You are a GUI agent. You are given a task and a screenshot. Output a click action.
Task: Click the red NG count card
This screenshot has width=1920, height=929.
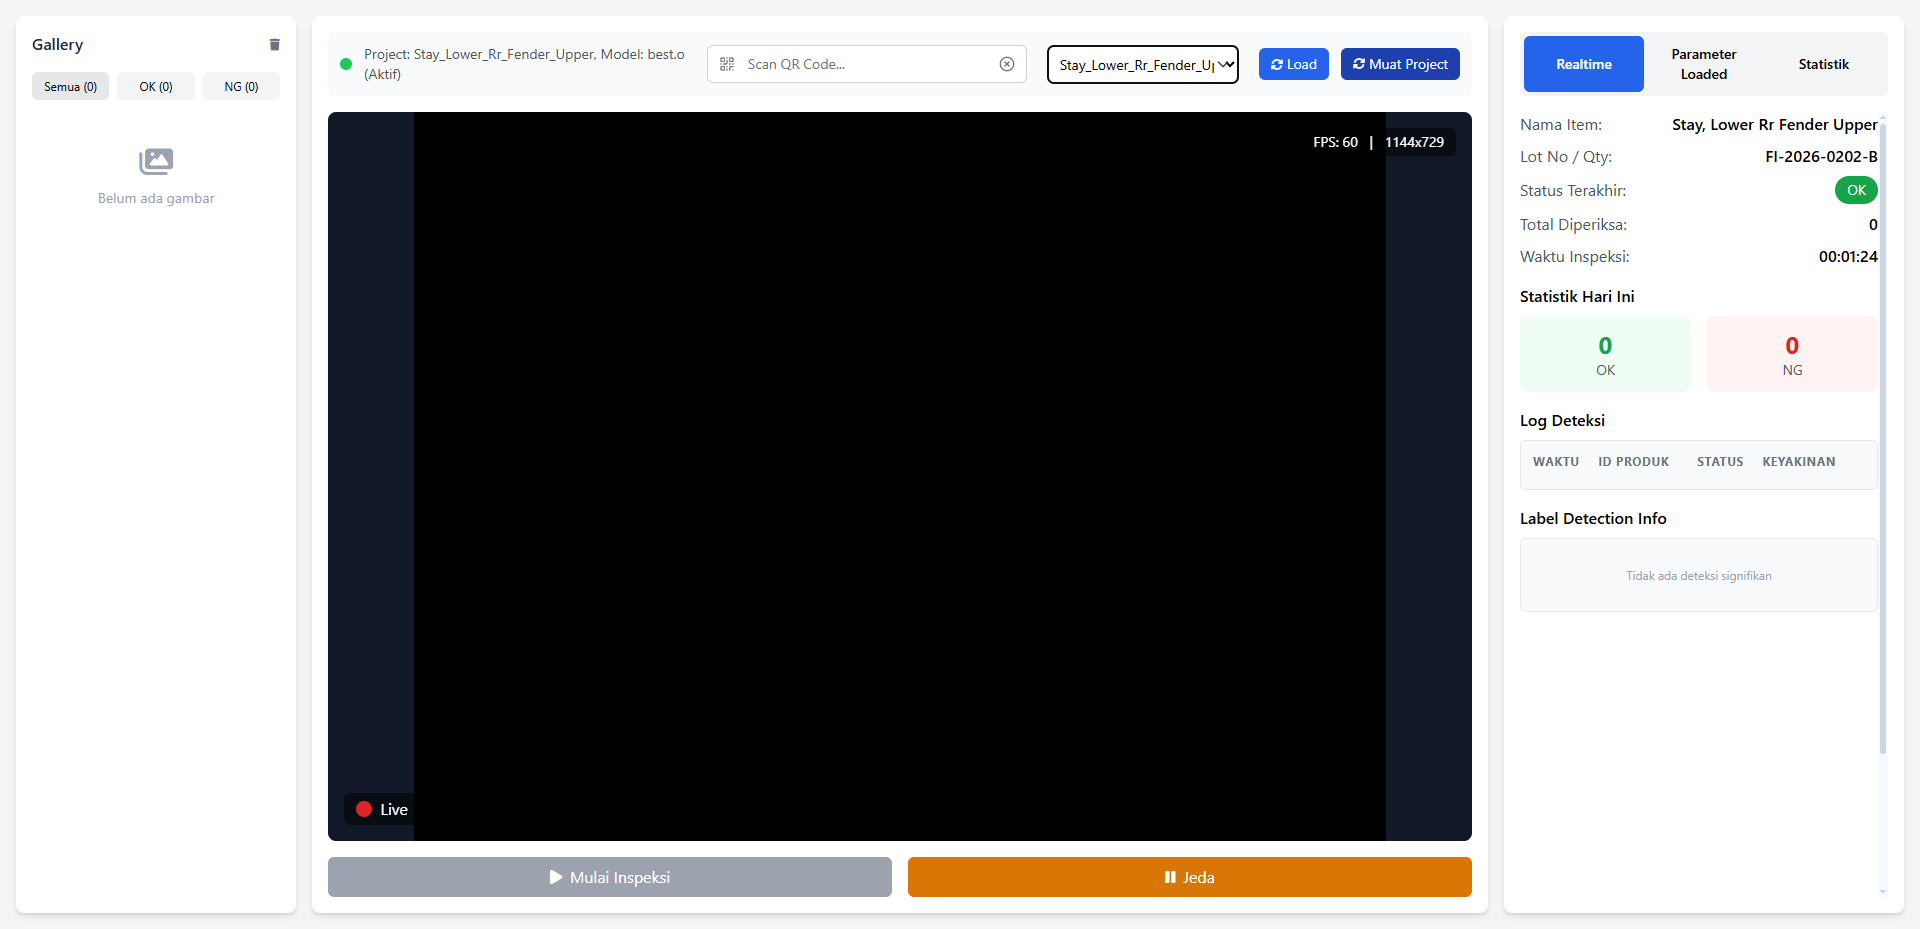[1792, 354]
